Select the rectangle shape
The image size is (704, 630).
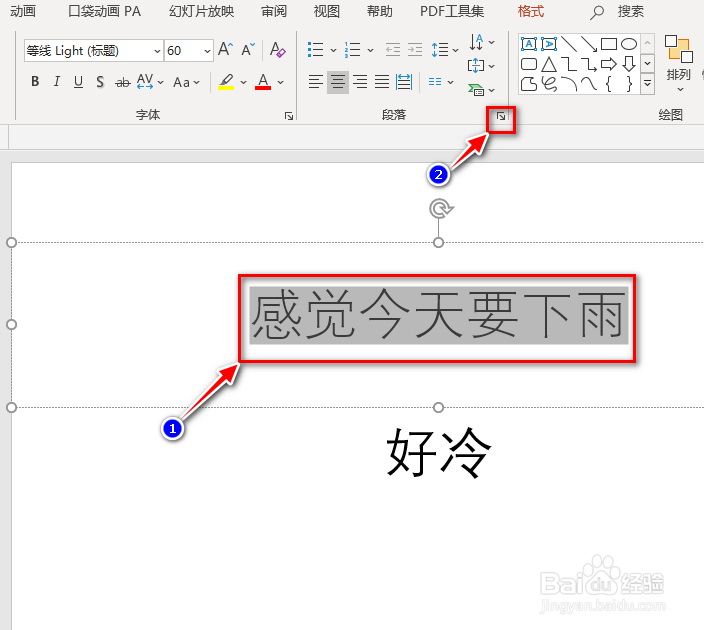[609, 44]
